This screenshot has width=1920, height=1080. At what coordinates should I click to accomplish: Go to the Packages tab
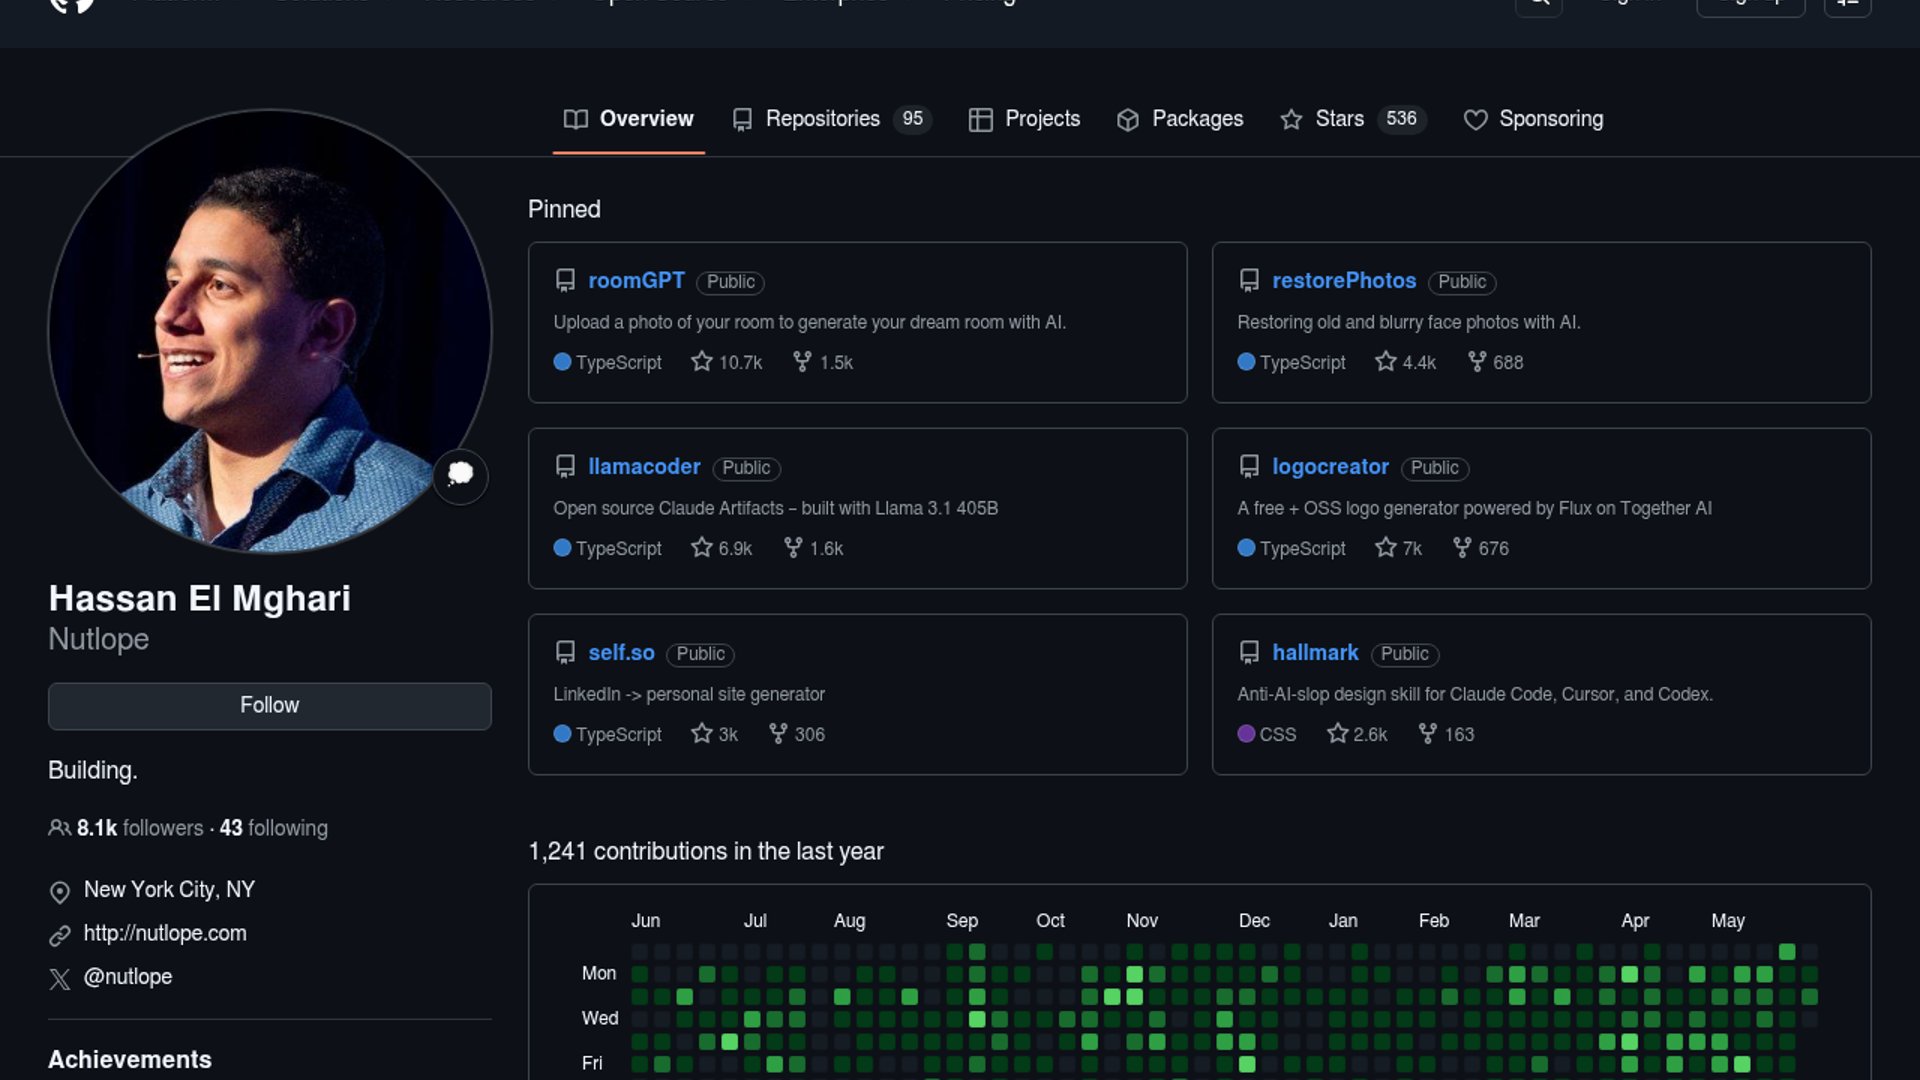coord(1180,119)
